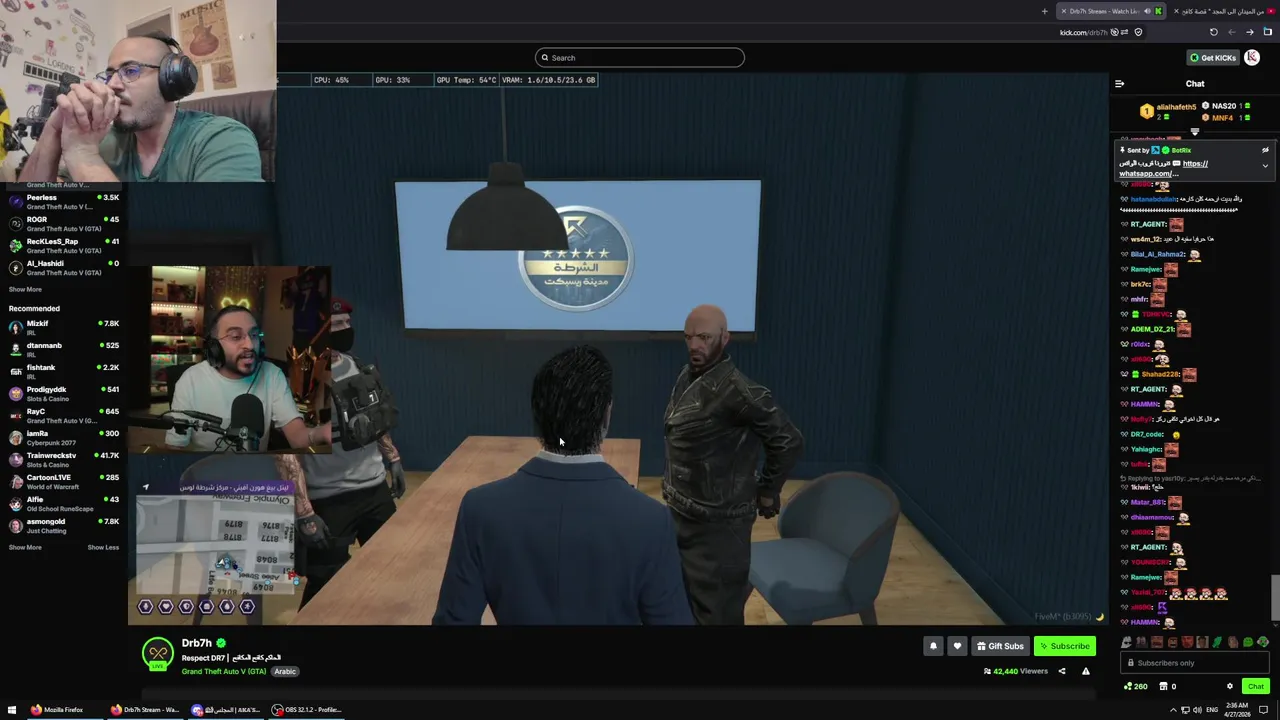Screen dimensions: 1280x720
Task: Open CartoonLIVE recommended channel
Action: click(x=64, y=481)
